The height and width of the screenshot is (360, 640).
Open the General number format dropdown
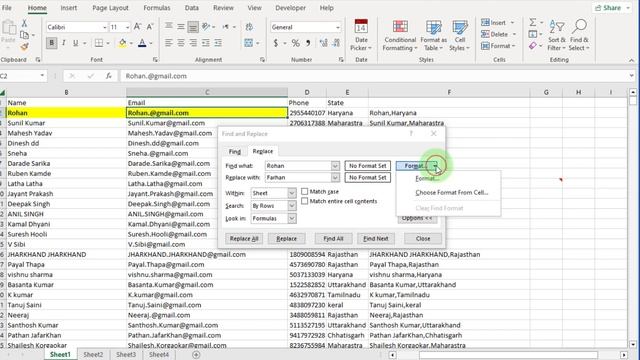click(x=338, y=27)
